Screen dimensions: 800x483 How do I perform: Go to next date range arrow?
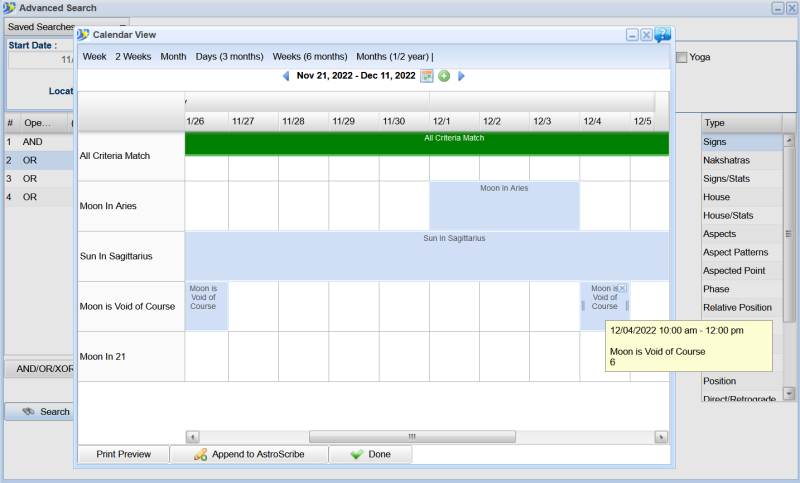click(461, 76)
